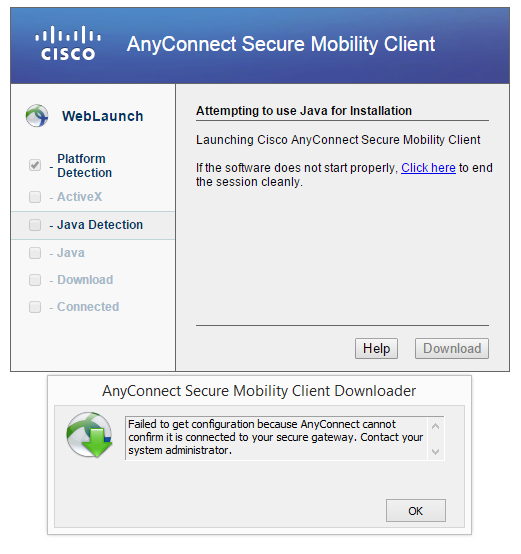
Task: Click the Downloader green arrow icon
Action: [89, 435]
